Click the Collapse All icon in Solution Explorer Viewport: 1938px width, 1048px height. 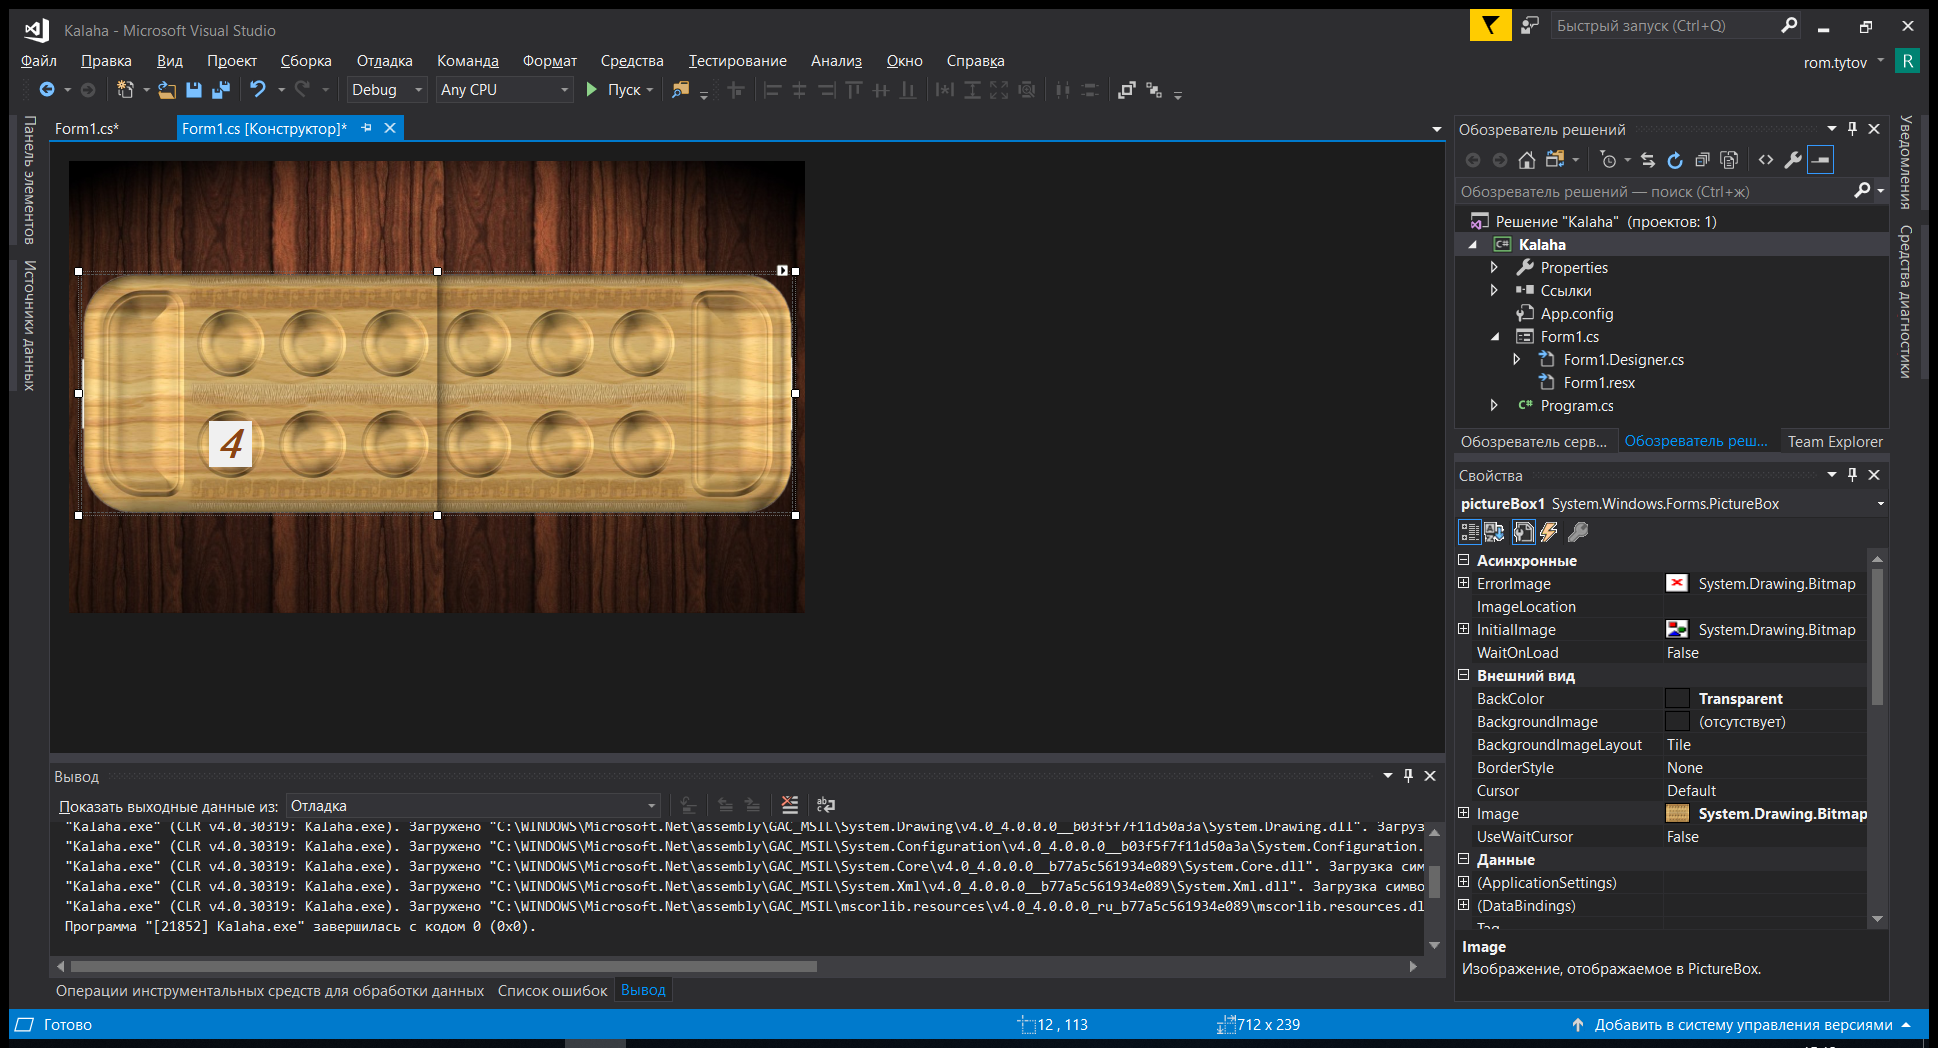1702,160
